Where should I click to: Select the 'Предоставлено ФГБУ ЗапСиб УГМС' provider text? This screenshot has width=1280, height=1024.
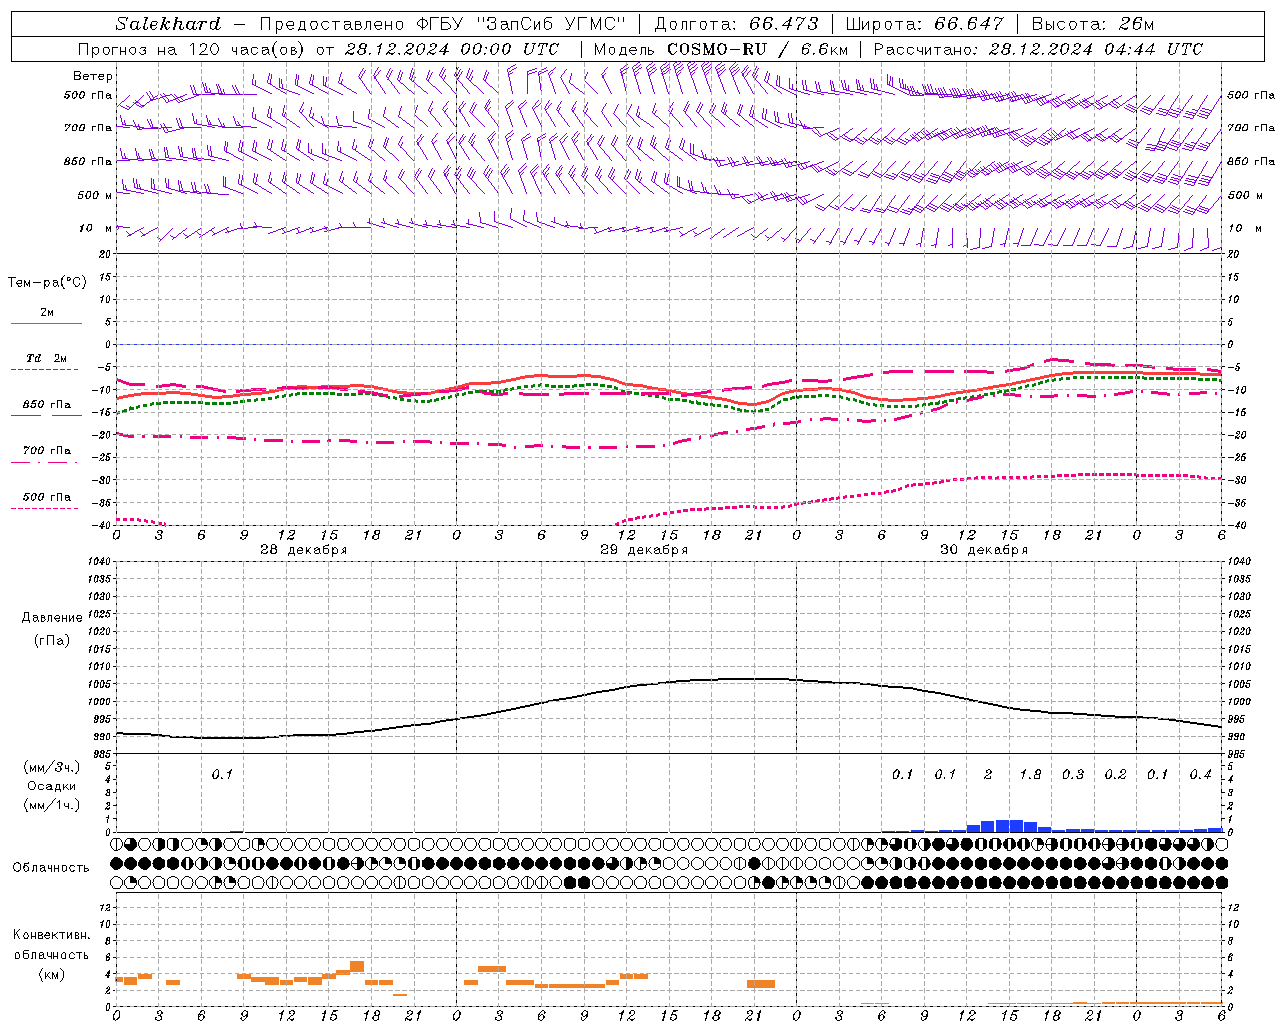(x=441, y=24)
